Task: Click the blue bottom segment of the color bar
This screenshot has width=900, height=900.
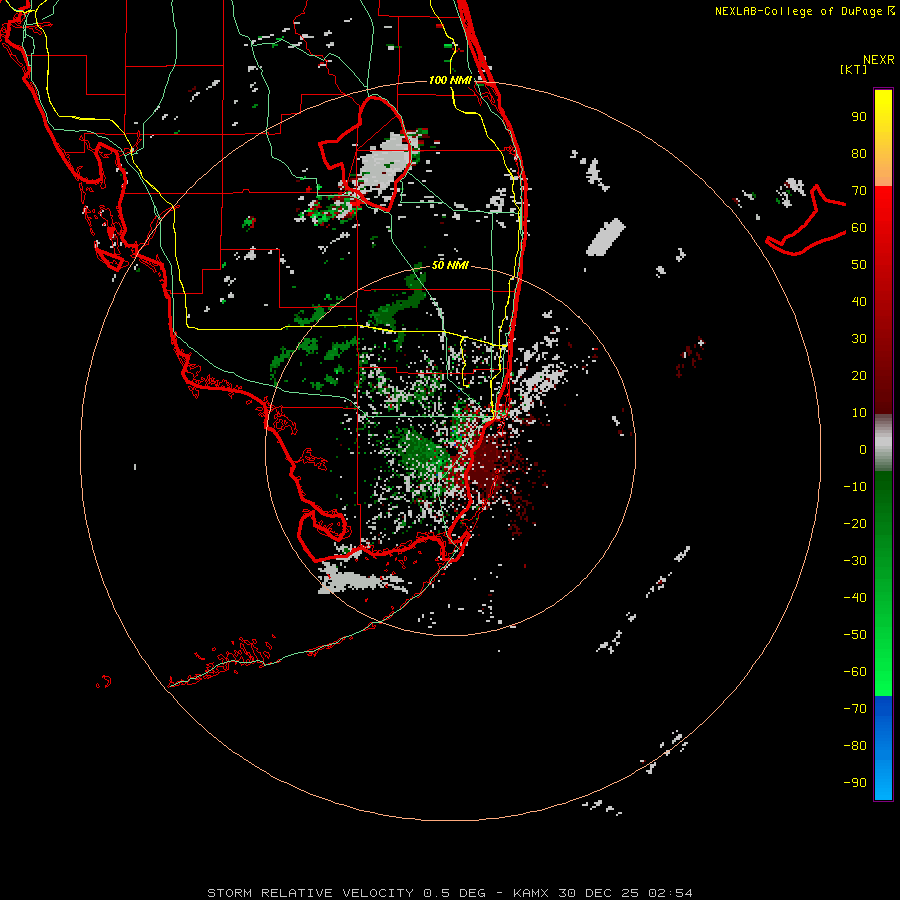Action: point(883,748)
